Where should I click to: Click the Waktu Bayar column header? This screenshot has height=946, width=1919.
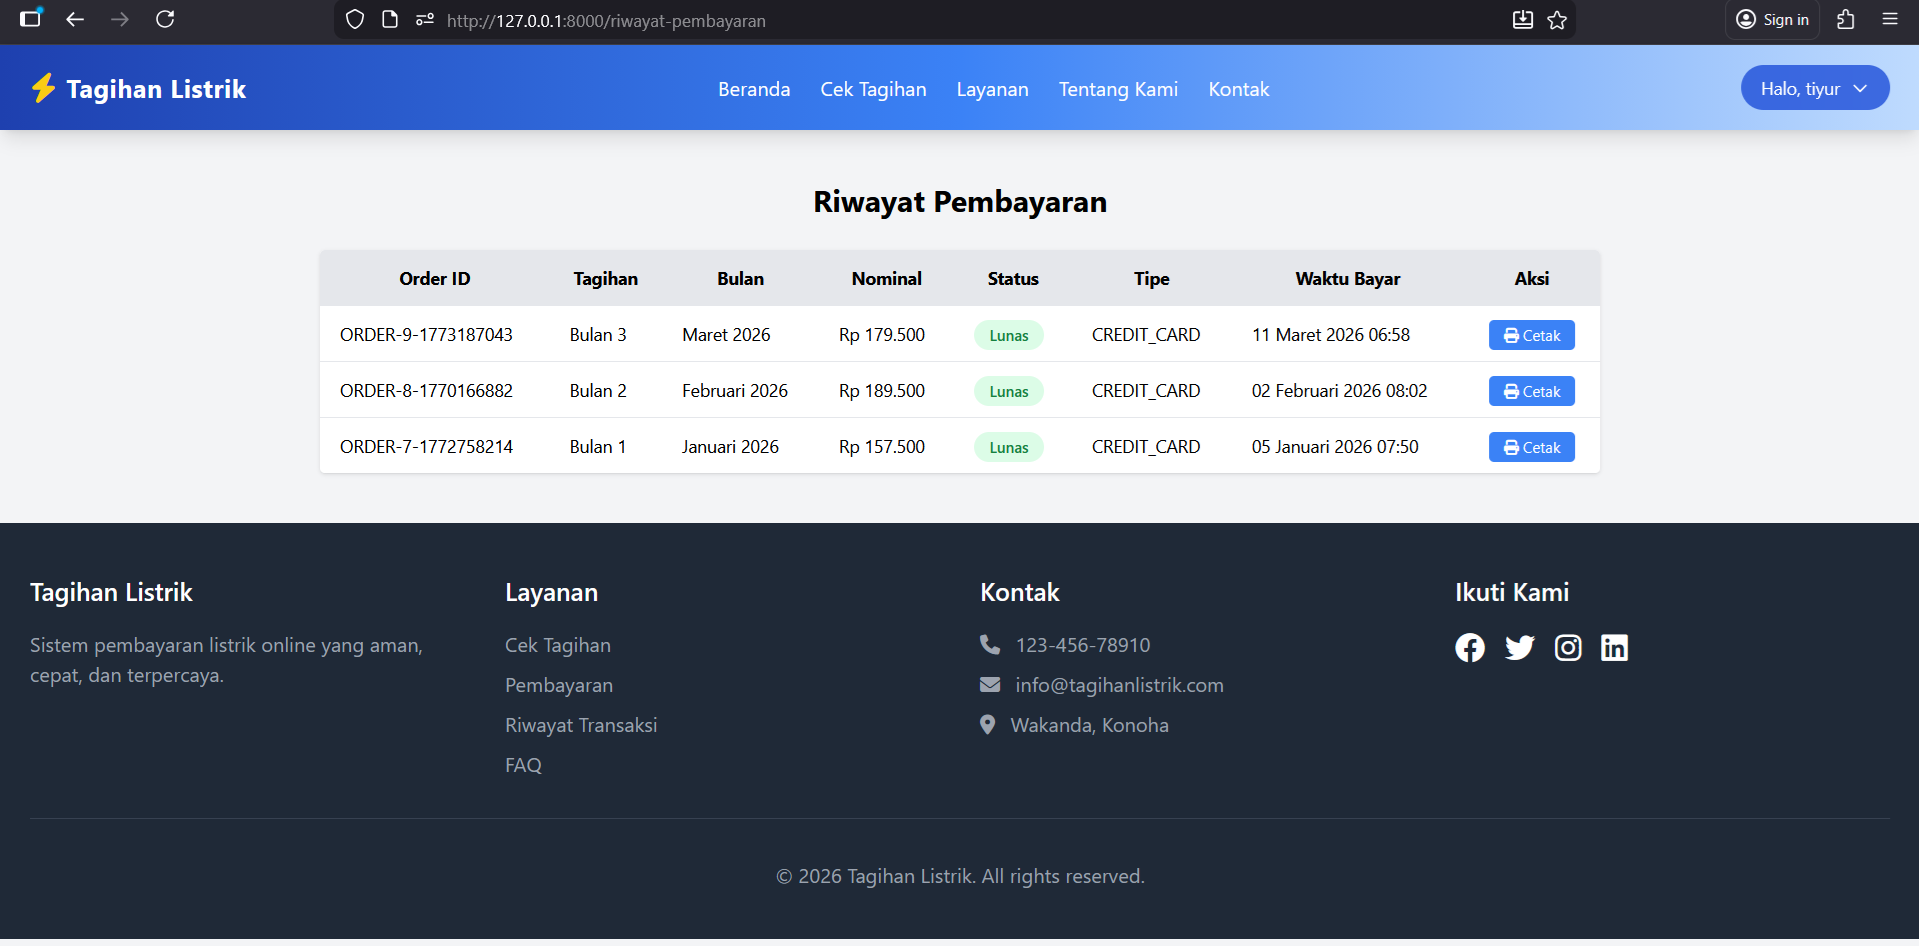(x=1347, y=279)
